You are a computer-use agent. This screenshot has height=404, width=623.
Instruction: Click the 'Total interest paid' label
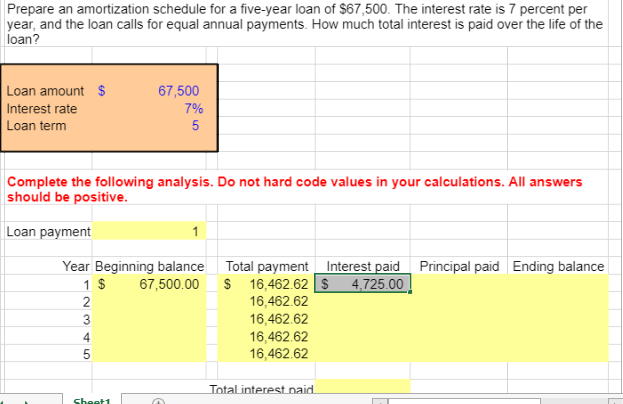(261, 389)
